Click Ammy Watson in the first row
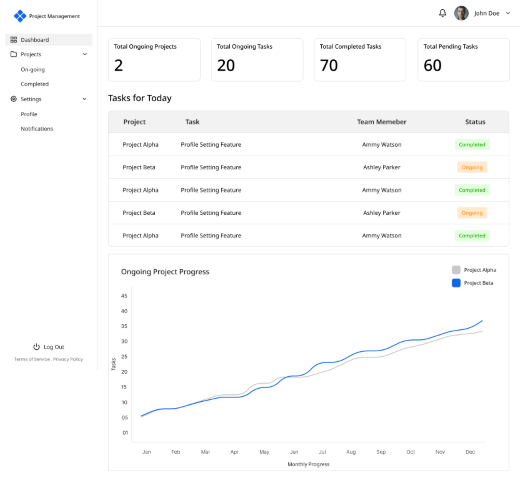This screenshot has height=480, width=520. [382, 144]
